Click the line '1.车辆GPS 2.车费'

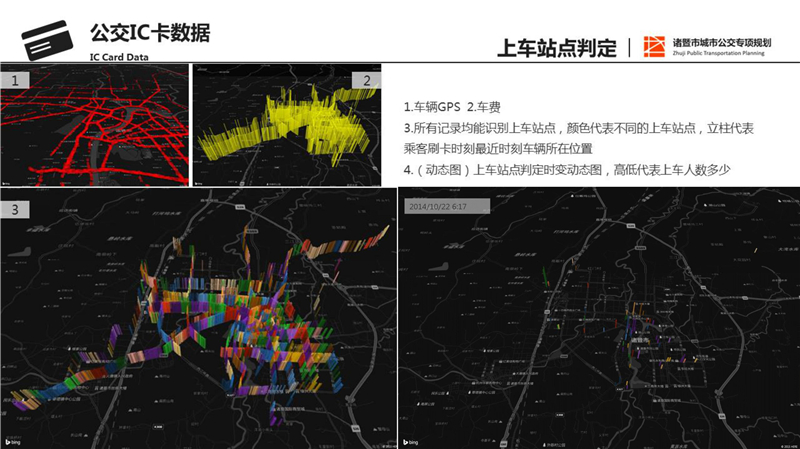point(460,106)
